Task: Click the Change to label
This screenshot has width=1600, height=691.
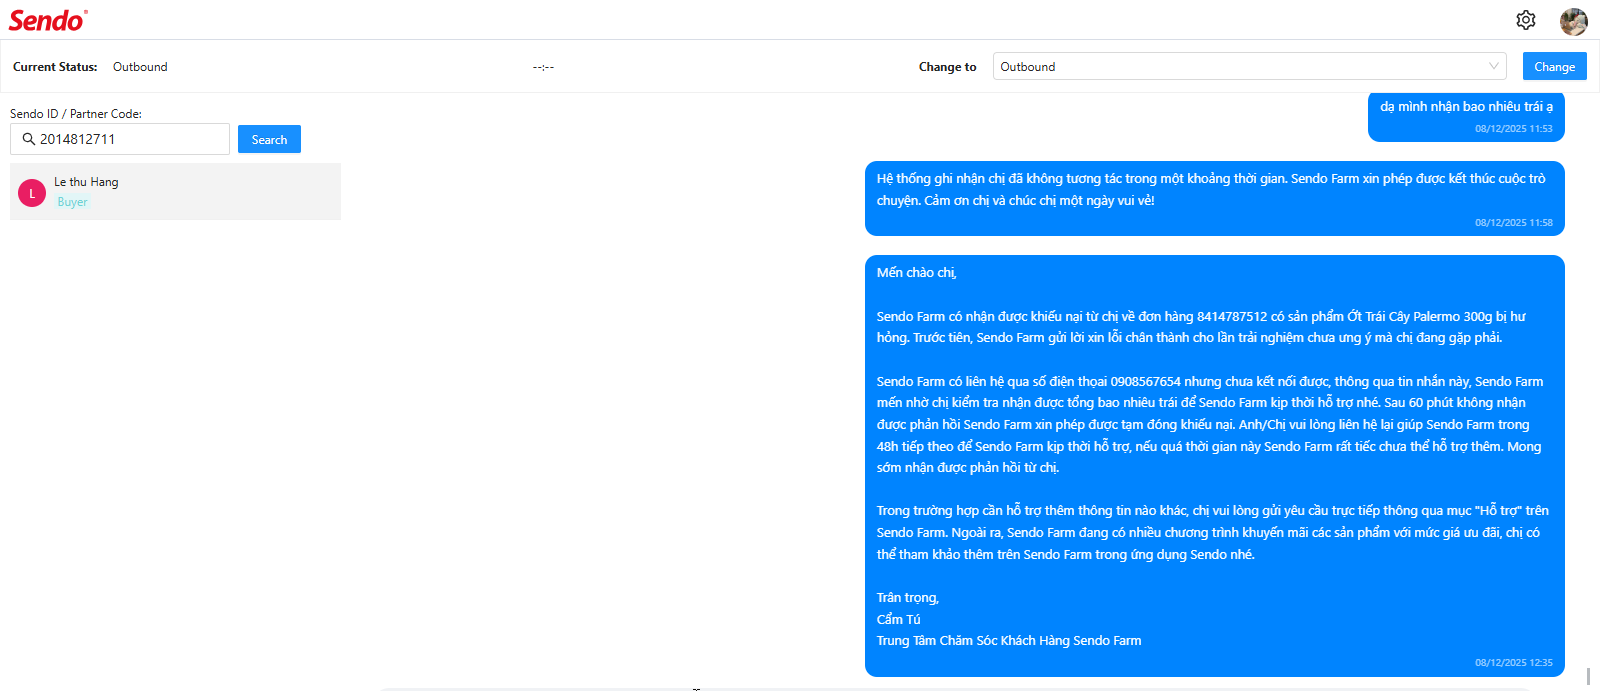Action: [x=947, y=67]
